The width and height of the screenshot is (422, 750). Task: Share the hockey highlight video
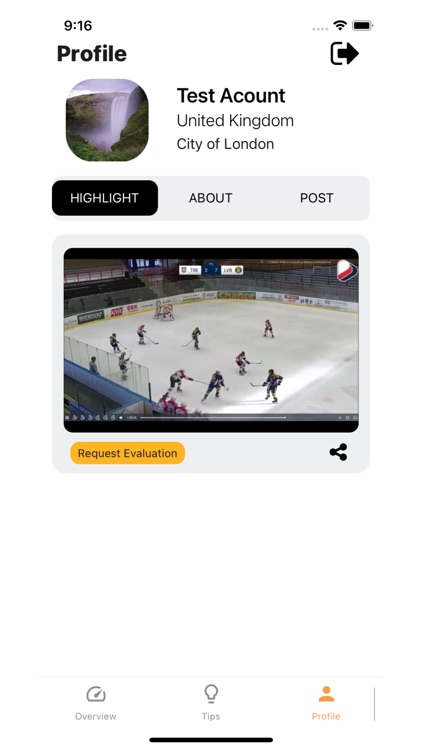tap(338, 452)
